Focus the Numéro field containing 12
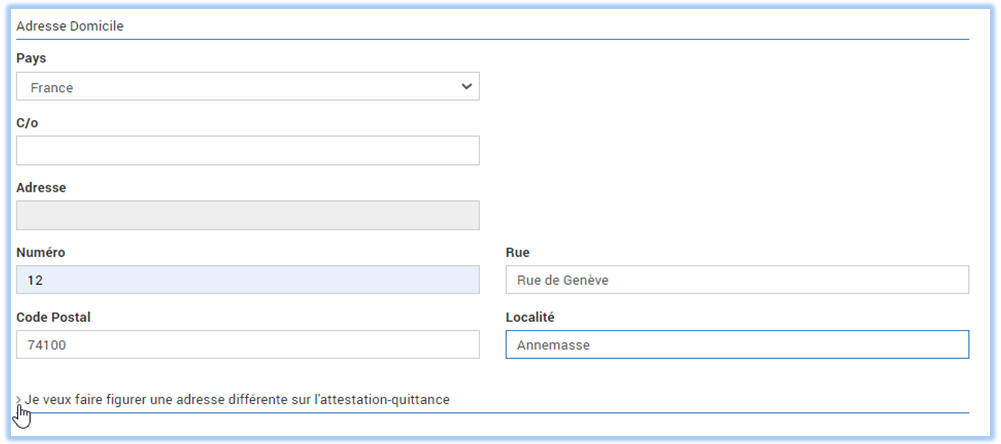This screenshot has width=1001, height=444. (x=248, y=280)
